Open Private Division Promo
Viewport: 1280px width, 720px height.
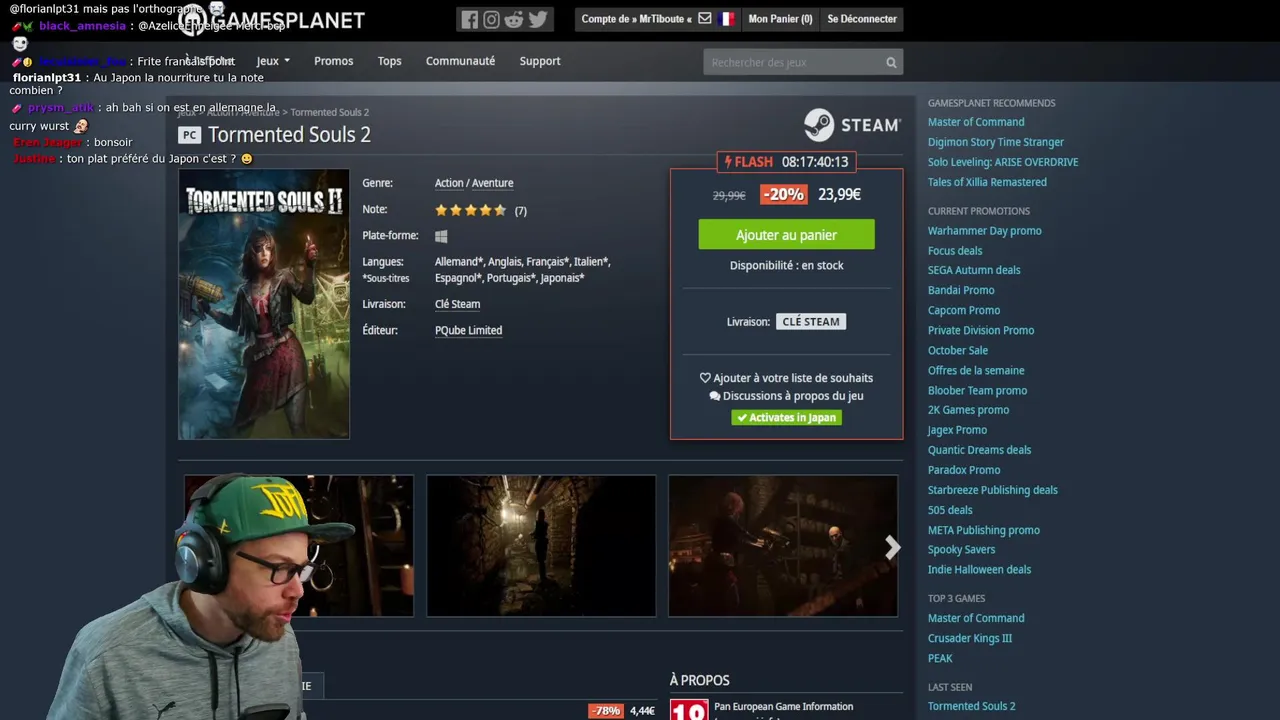(x=981, y=330)
